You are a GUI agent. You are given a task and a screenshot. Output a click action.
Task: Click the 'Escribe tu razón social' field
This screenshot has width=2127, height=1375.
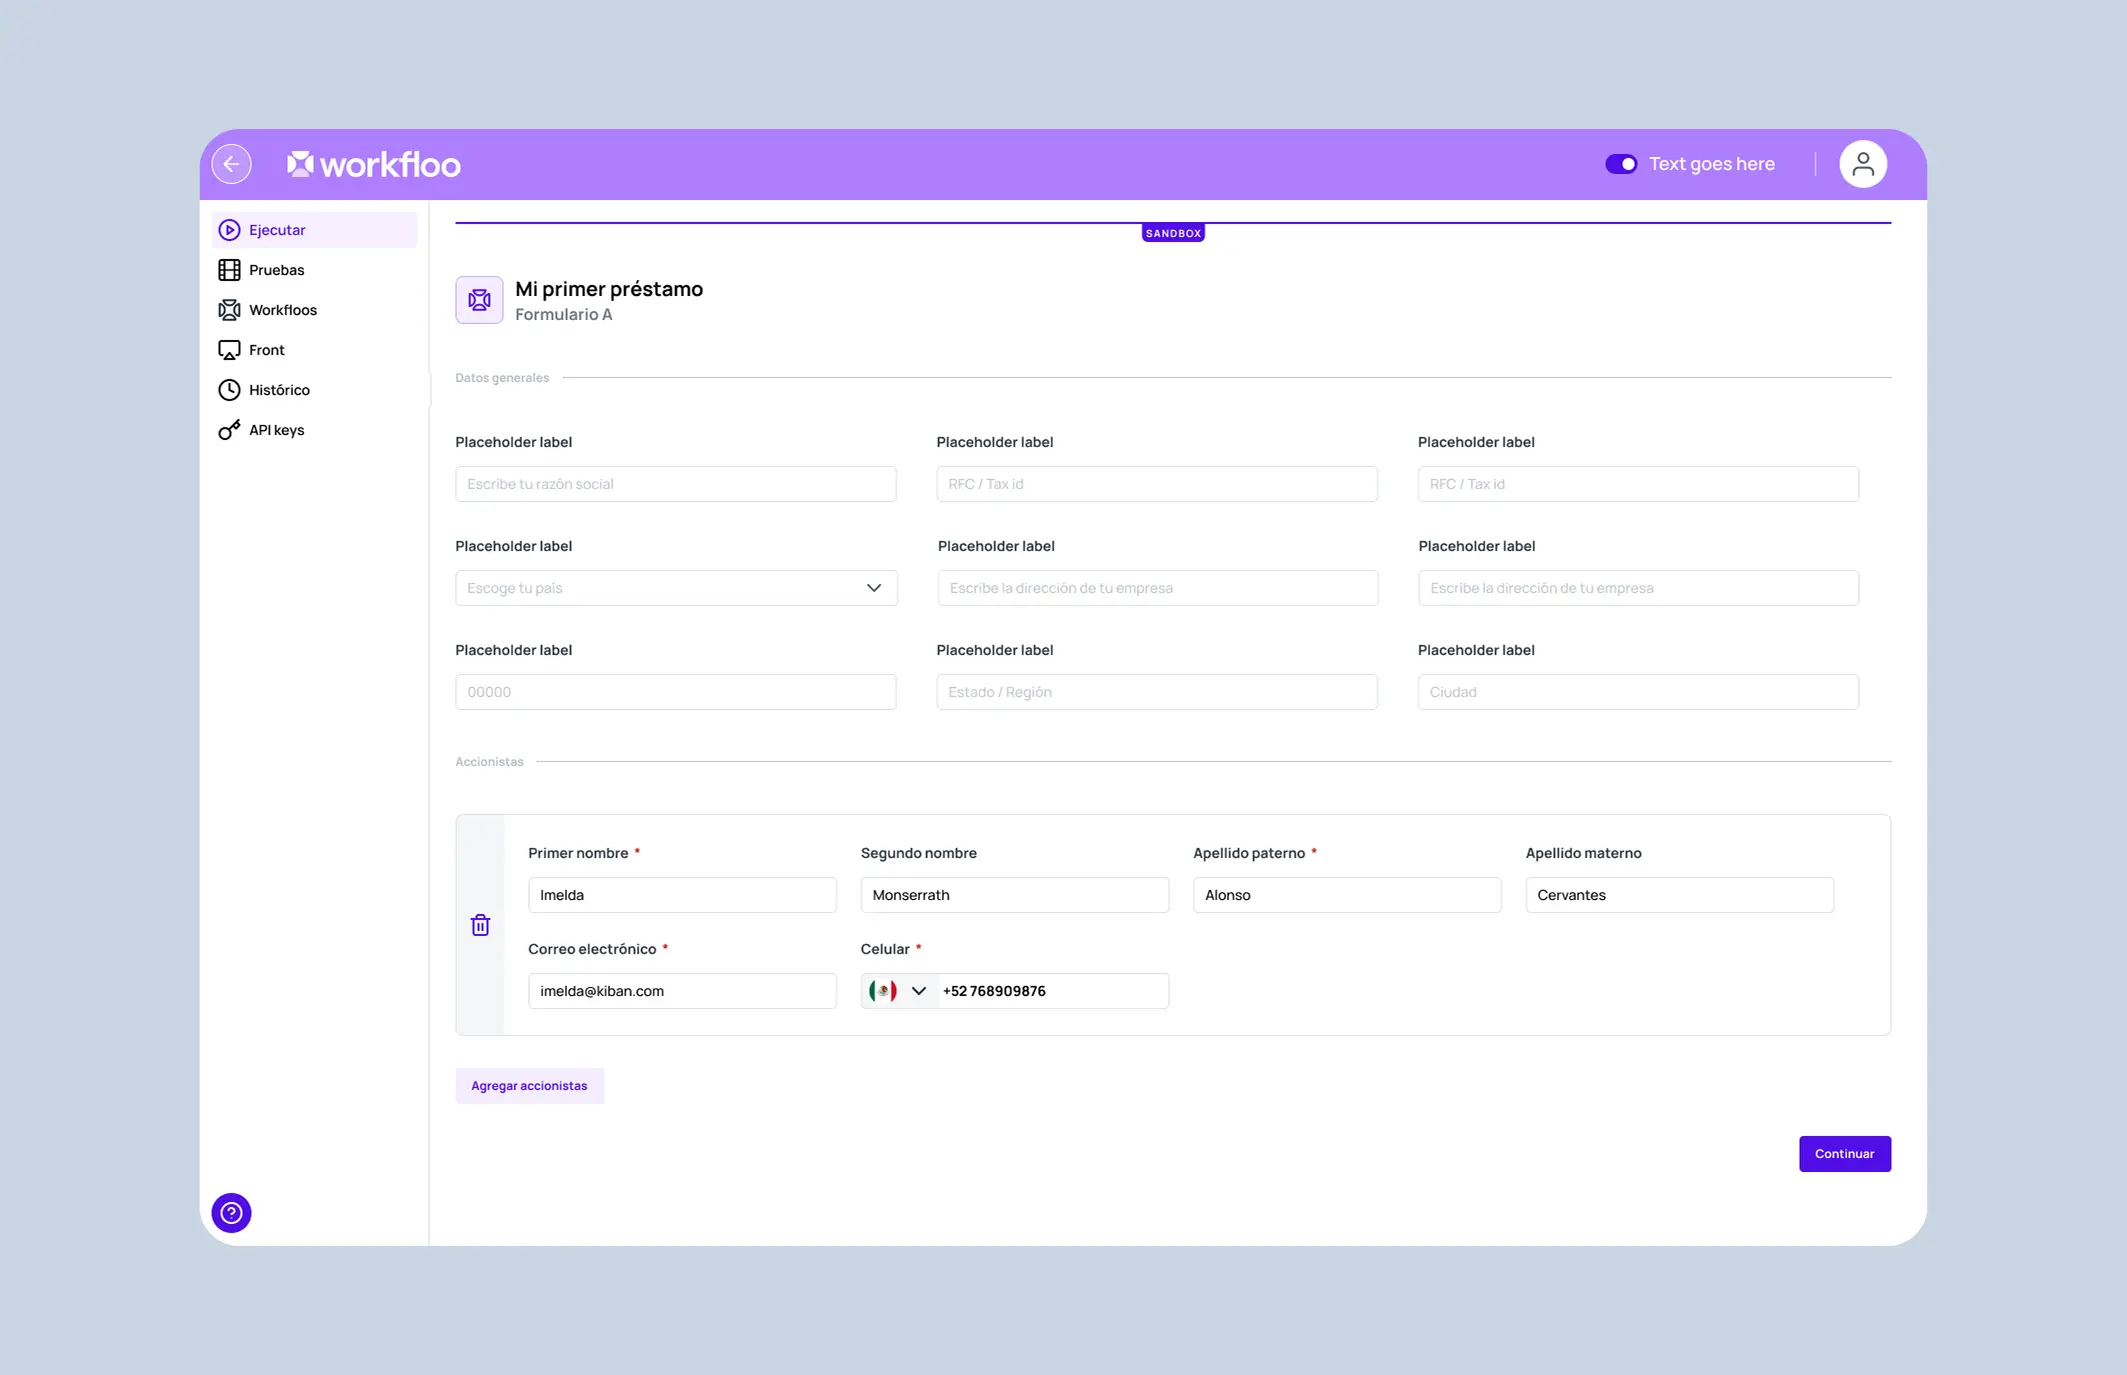(x=675, y=484)
